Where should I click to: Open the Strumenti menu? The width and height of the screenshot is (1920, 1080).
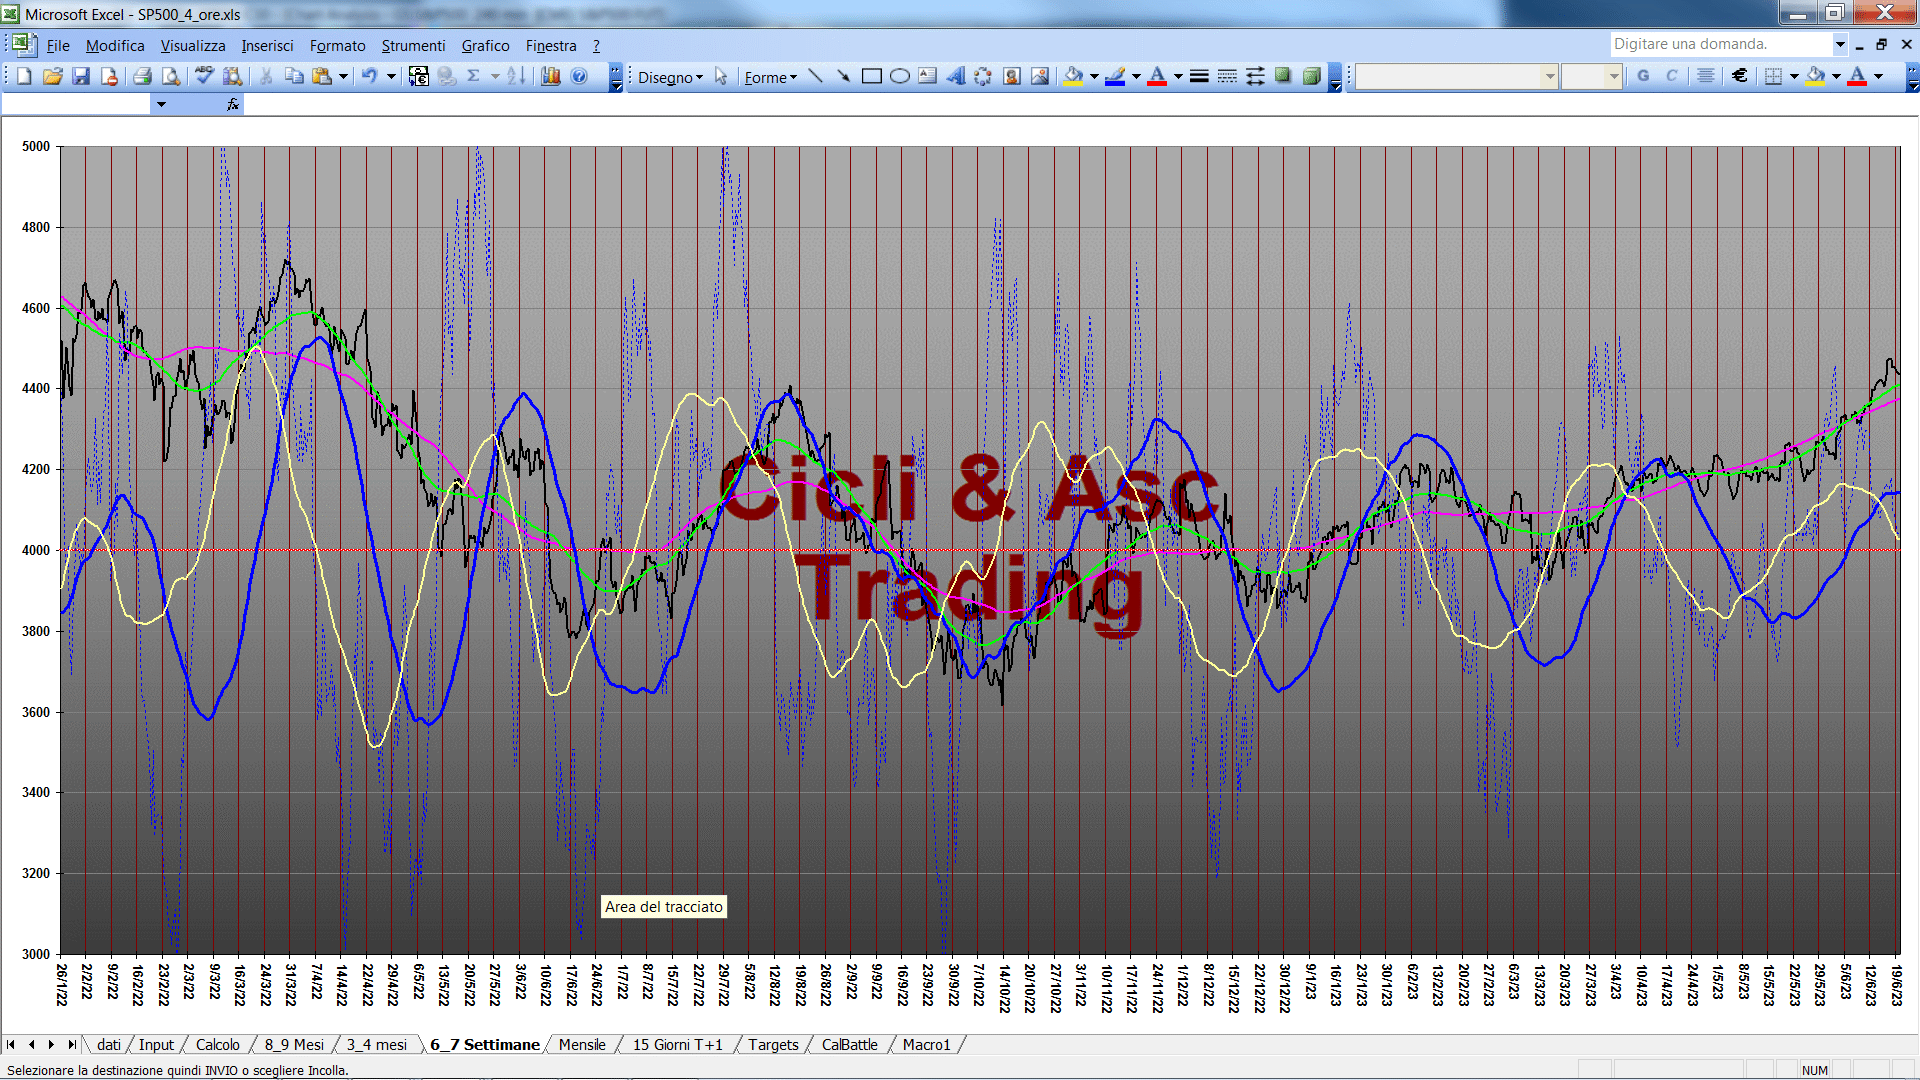point(413,46)
